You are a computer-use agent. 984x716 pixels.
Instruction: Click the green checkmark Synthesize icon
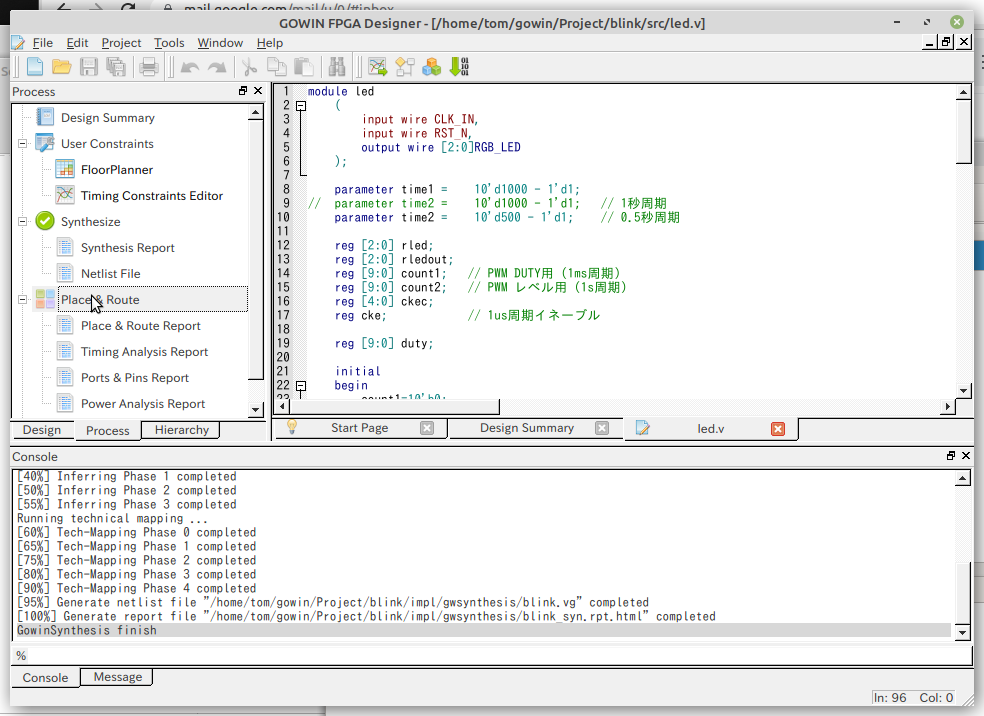45,221
